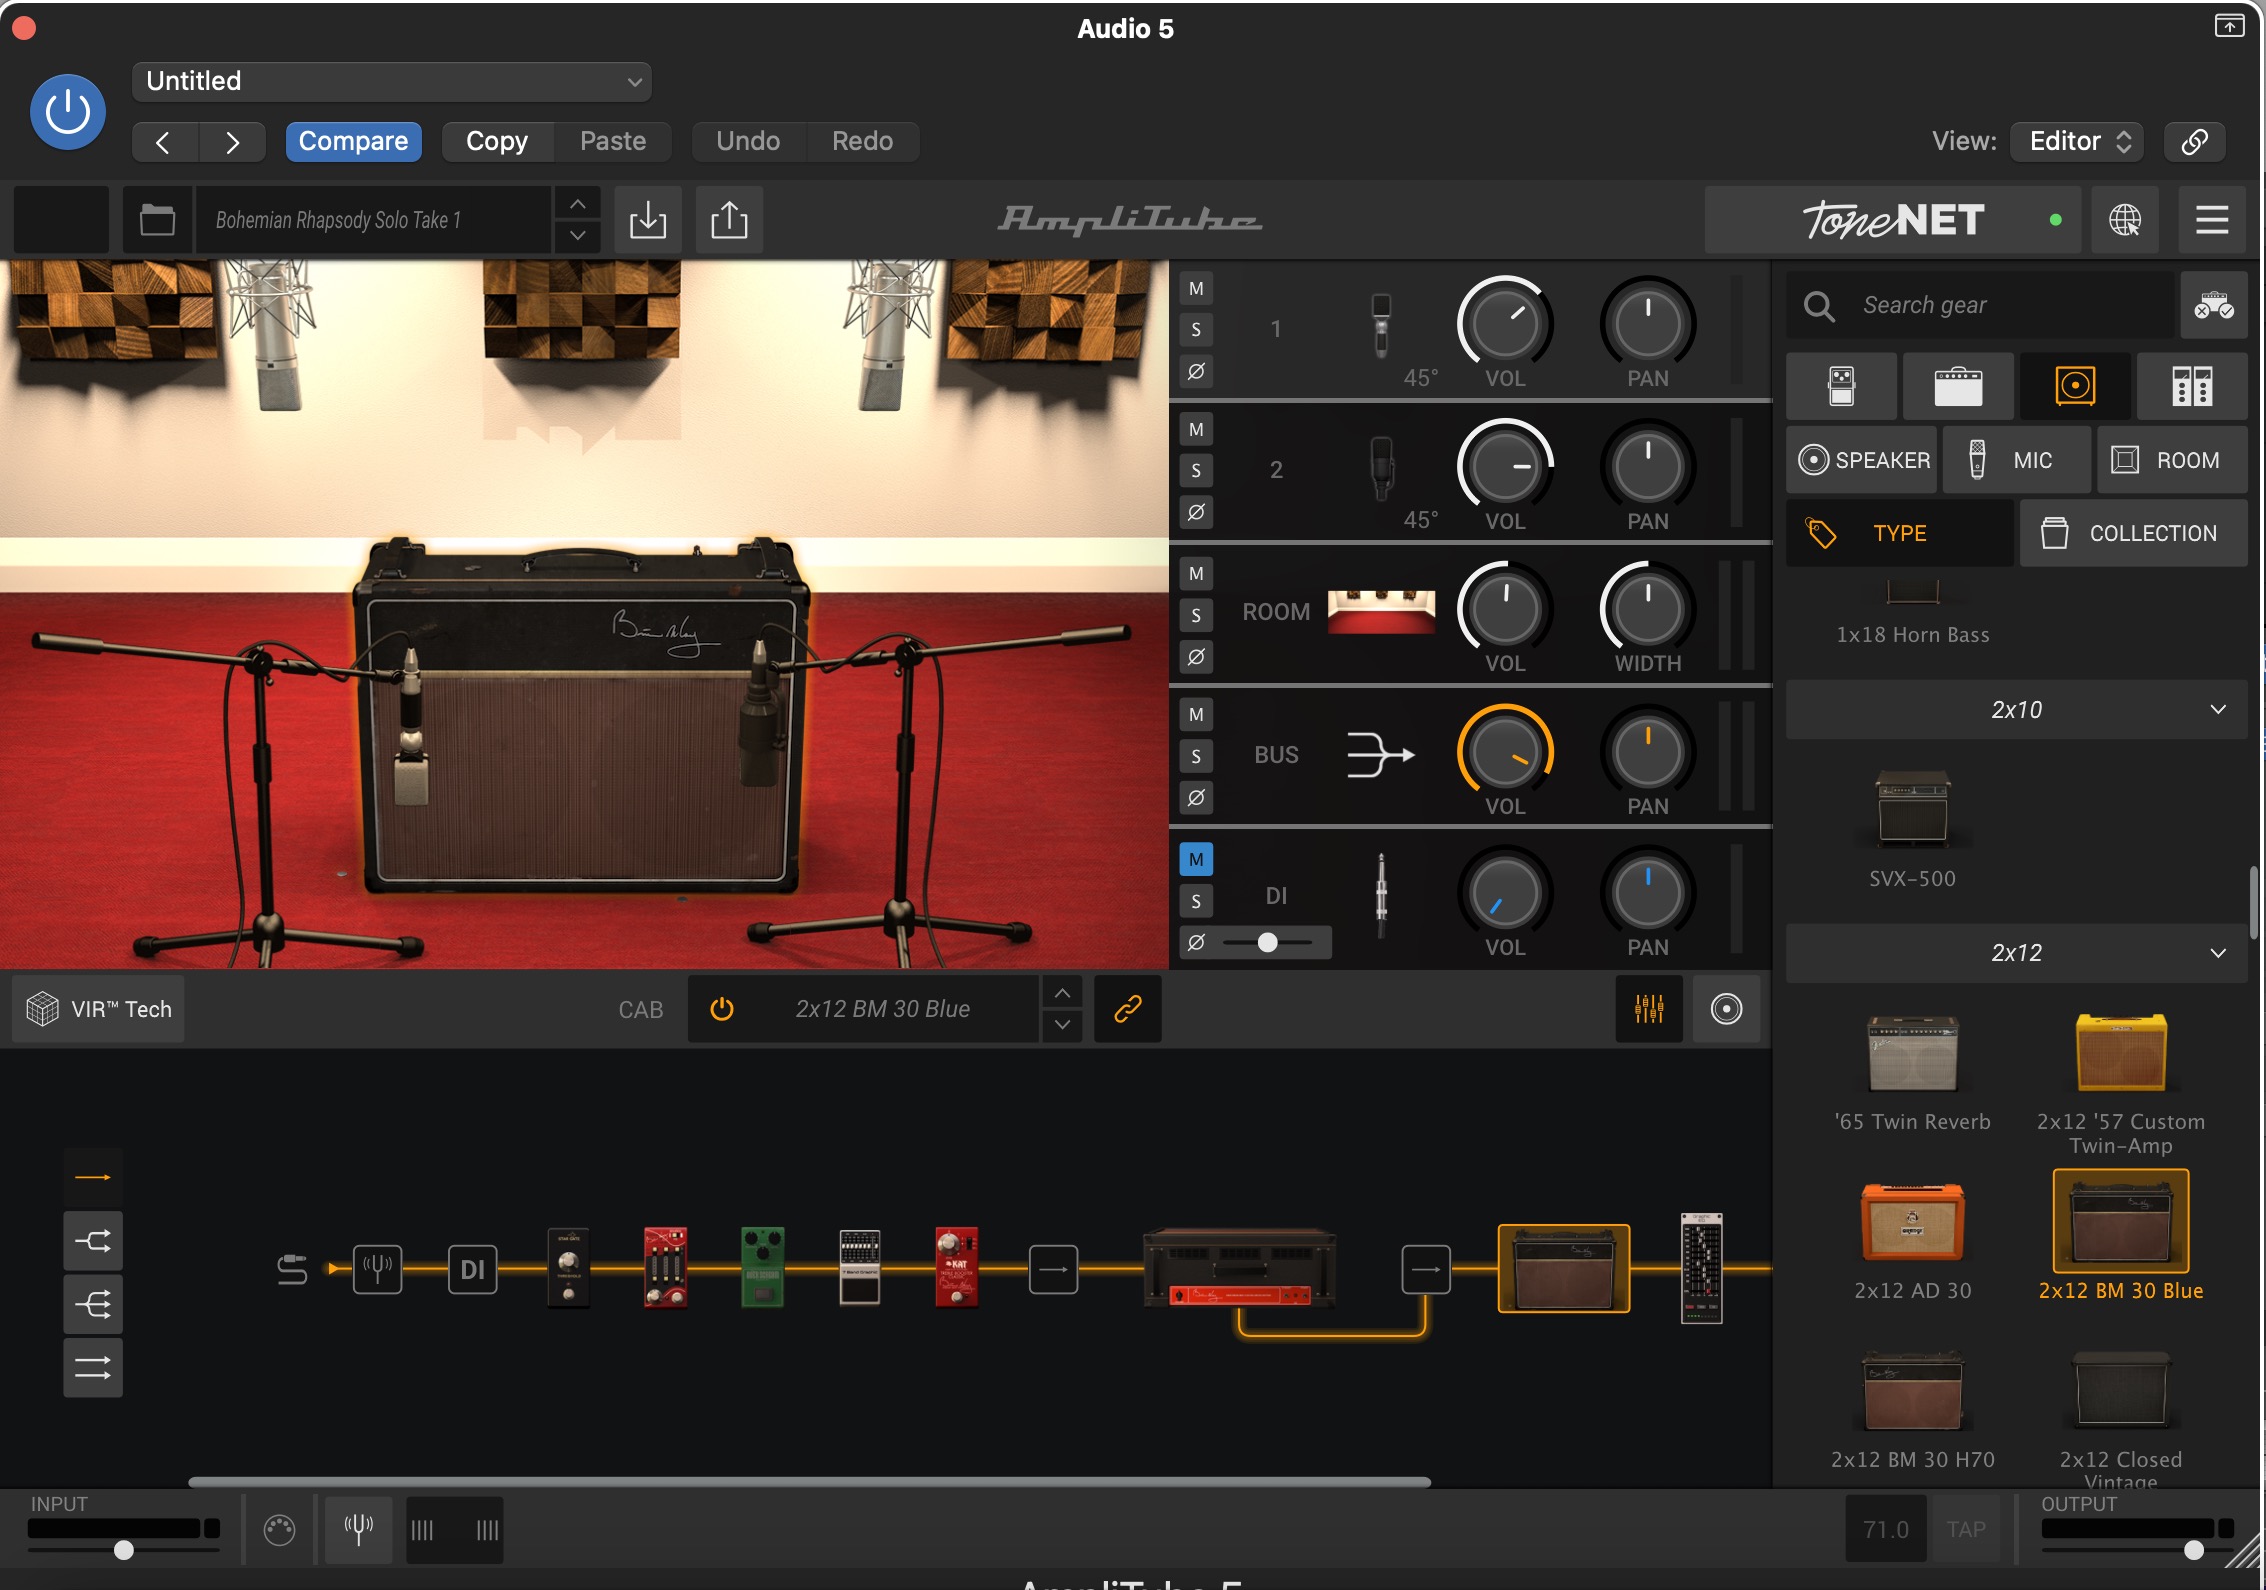Image resolution: width=2266 pixels, height=1590 pixels.
Task: Open the ToneNET panel
Action: (1892, 220)
